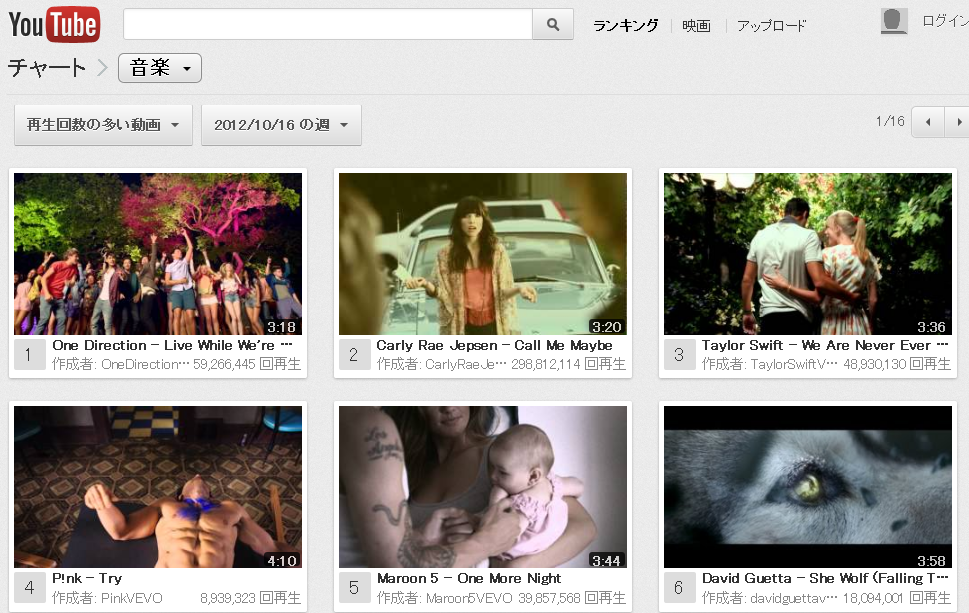Open the 映画 menu link
The height and width of the screenshot is (613, 969).
[x=696, y=25]
